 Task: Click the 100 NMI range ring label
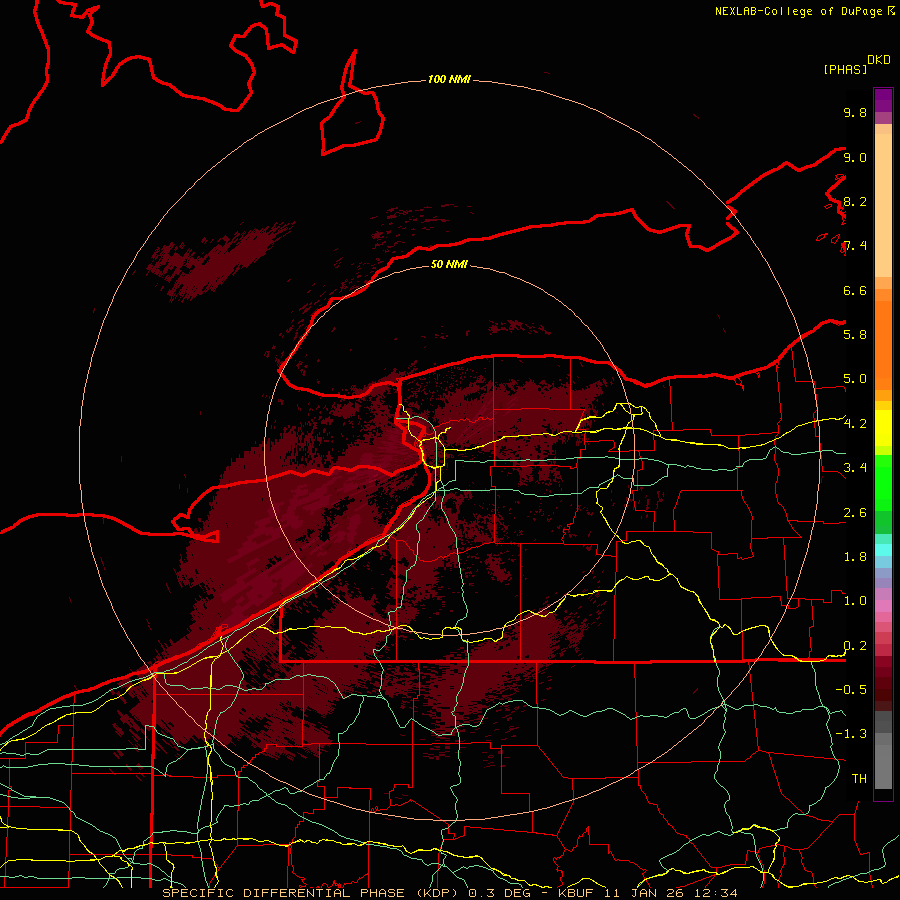point(449,79)
